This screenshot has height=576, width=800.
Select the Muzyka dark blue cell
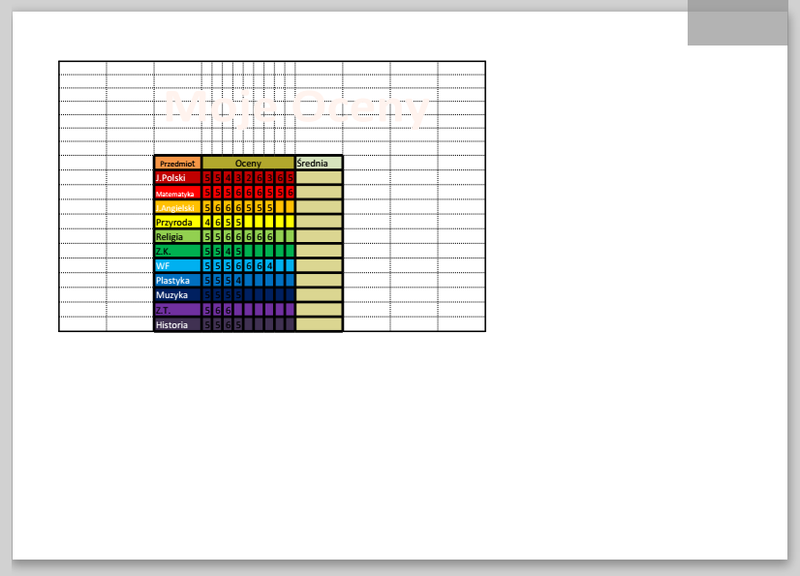[178, 295]
